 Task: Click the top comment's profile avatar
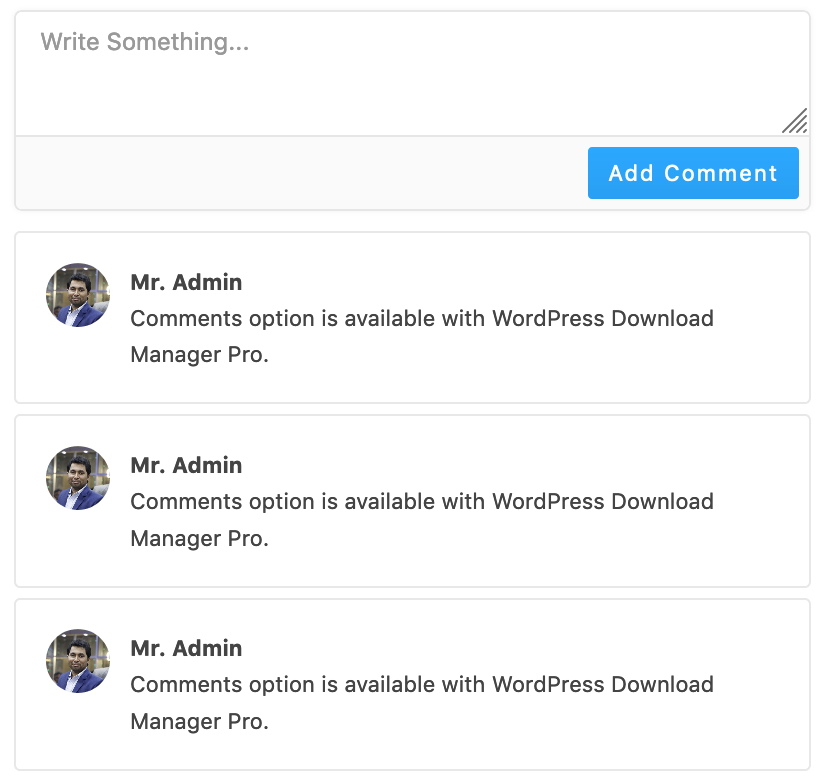(78, 295)
